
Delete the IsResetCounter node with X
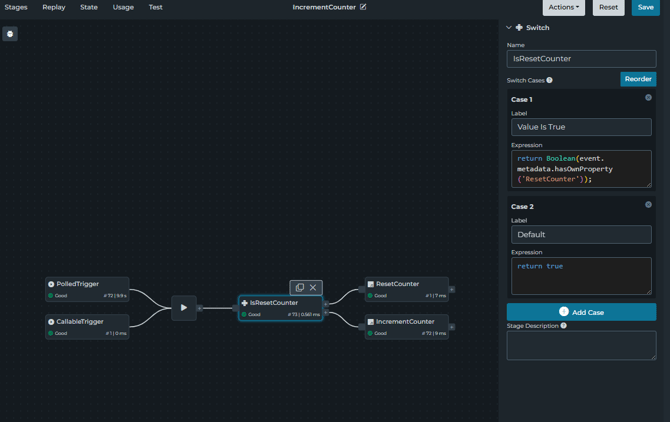click(313, 287)
